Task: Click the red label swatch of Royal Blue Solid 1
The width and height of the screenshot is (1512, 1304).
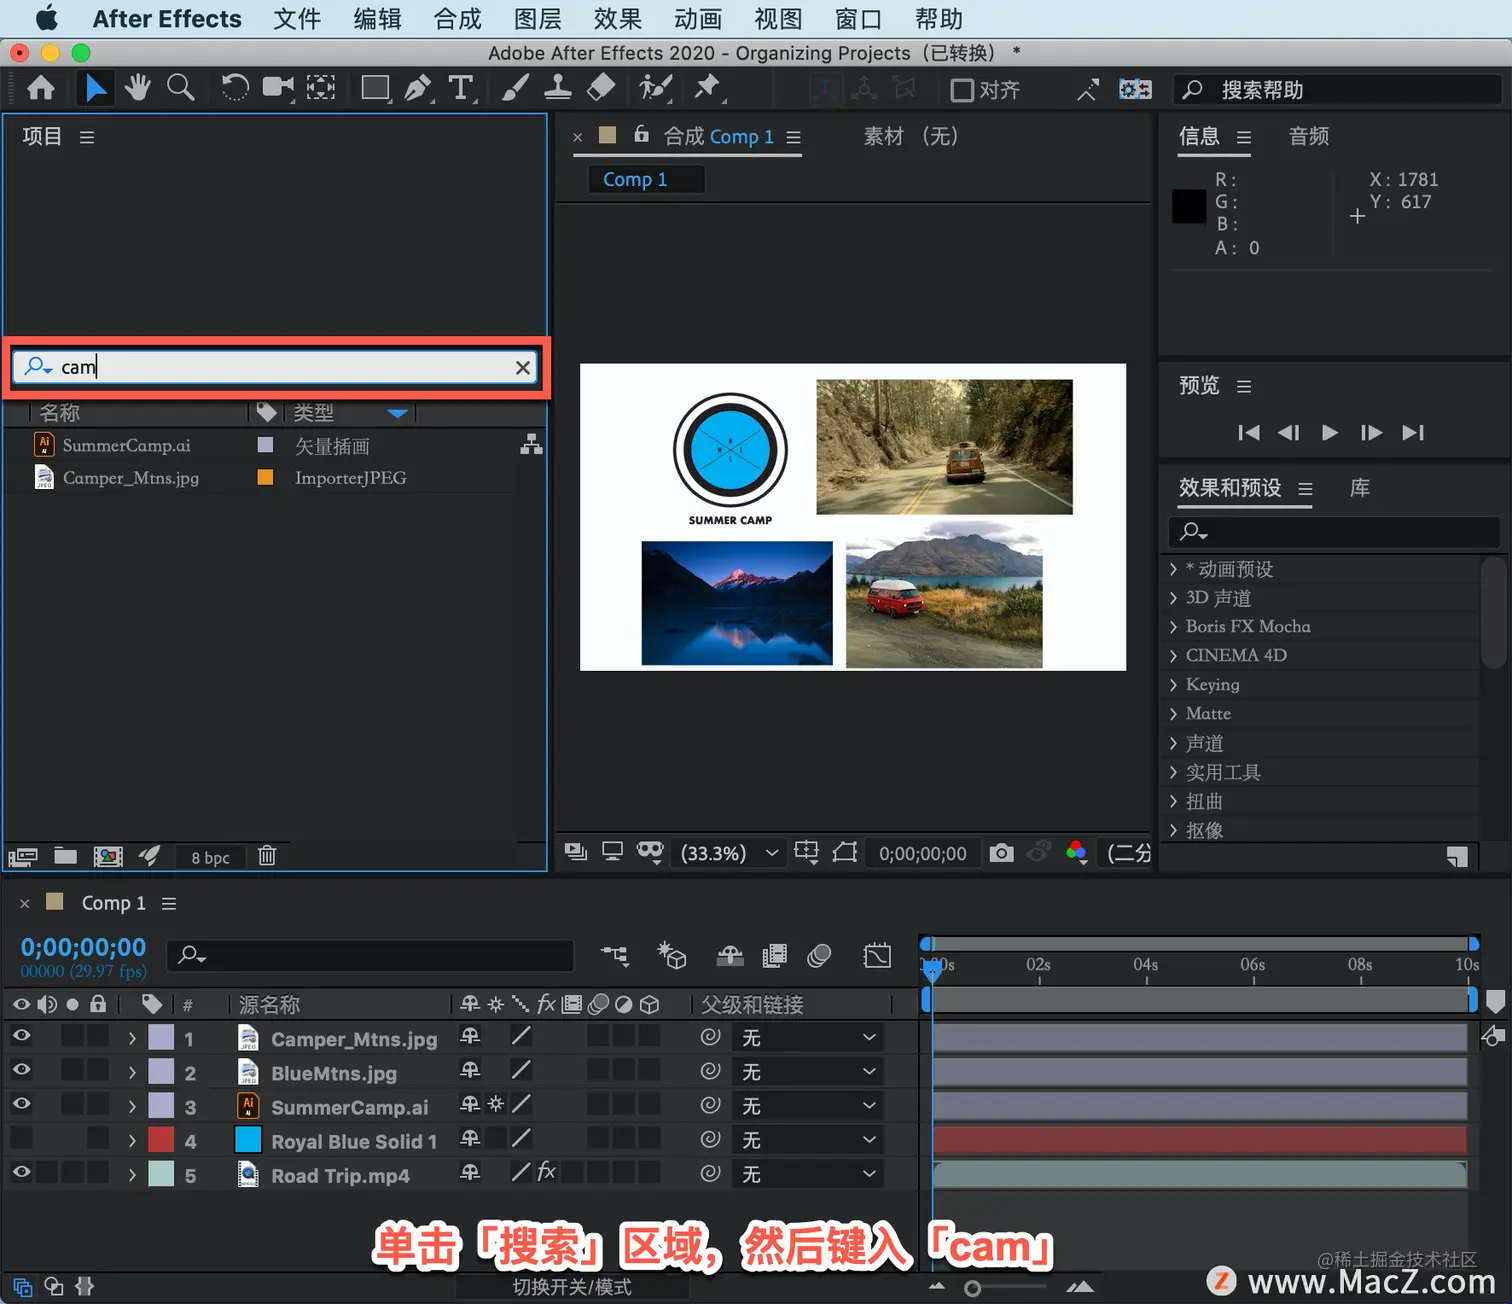Action: (161, 1139)
